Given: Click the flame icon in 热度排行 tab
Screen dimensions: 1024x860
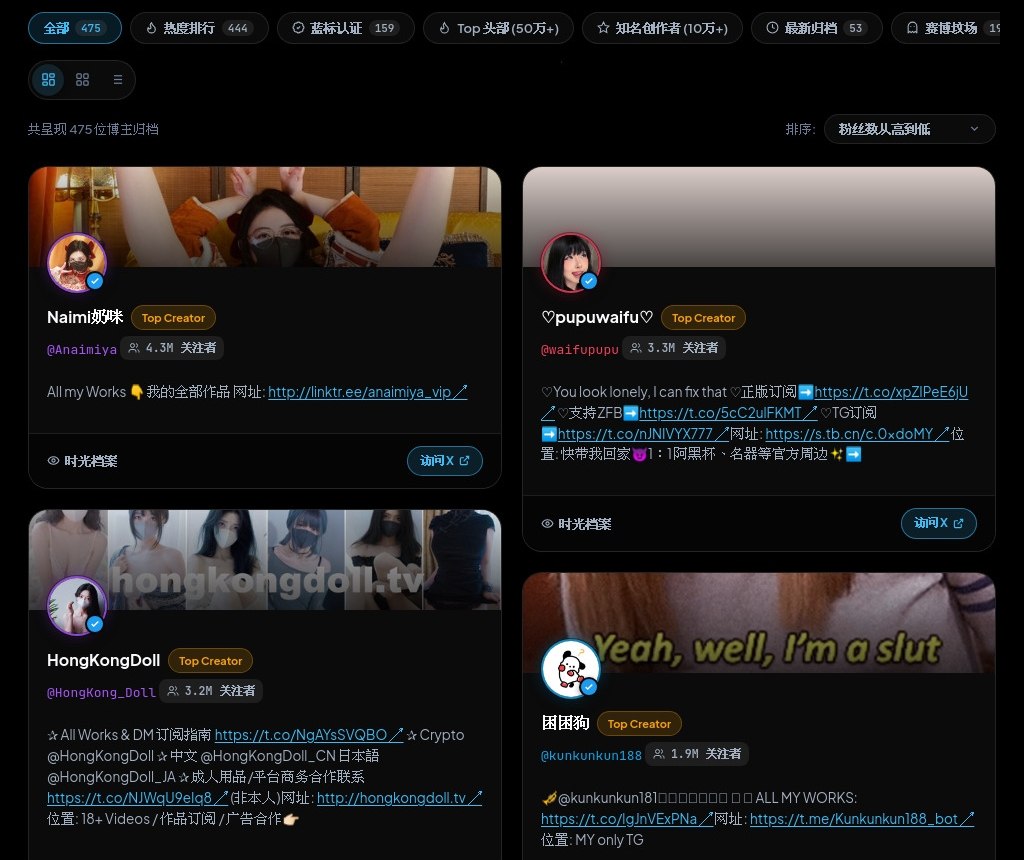Looking at the screenshot, I should [151, 28].
